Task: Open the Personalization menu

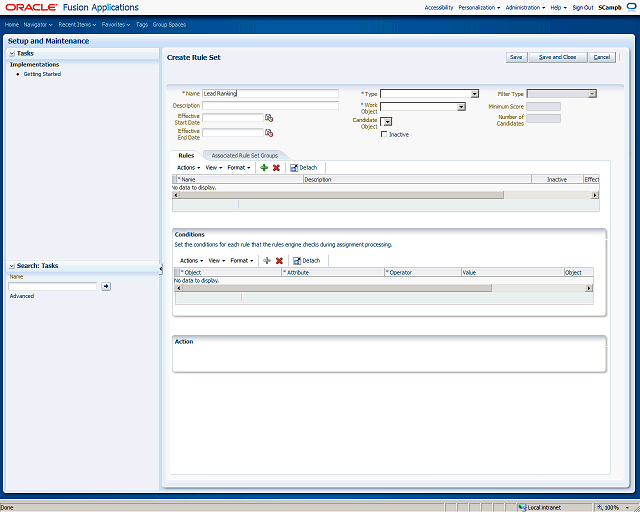Action: (479, 7)
